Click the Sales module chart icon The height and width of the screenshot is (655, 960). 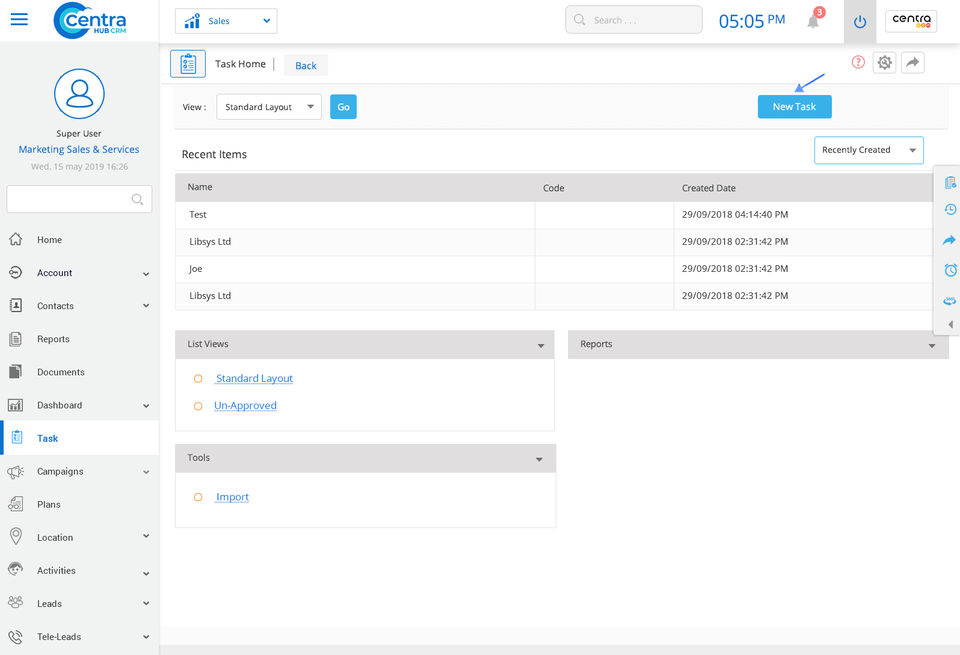pos(192,21)
